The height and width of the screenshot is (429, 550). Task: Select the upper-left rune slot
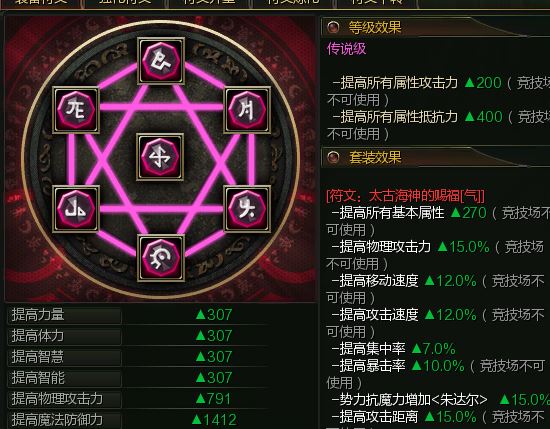[x=76, y=110]
